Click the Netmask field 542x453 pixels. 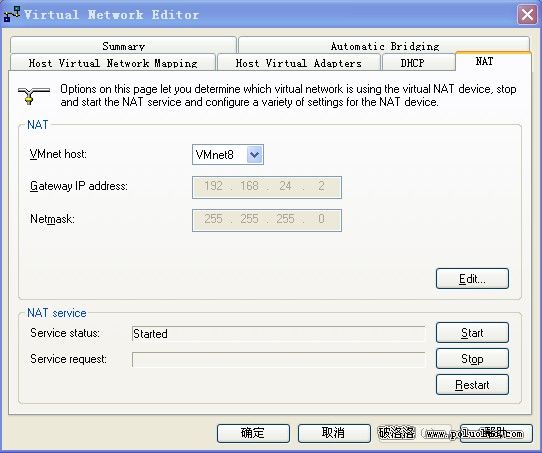[x=267, y=220]
